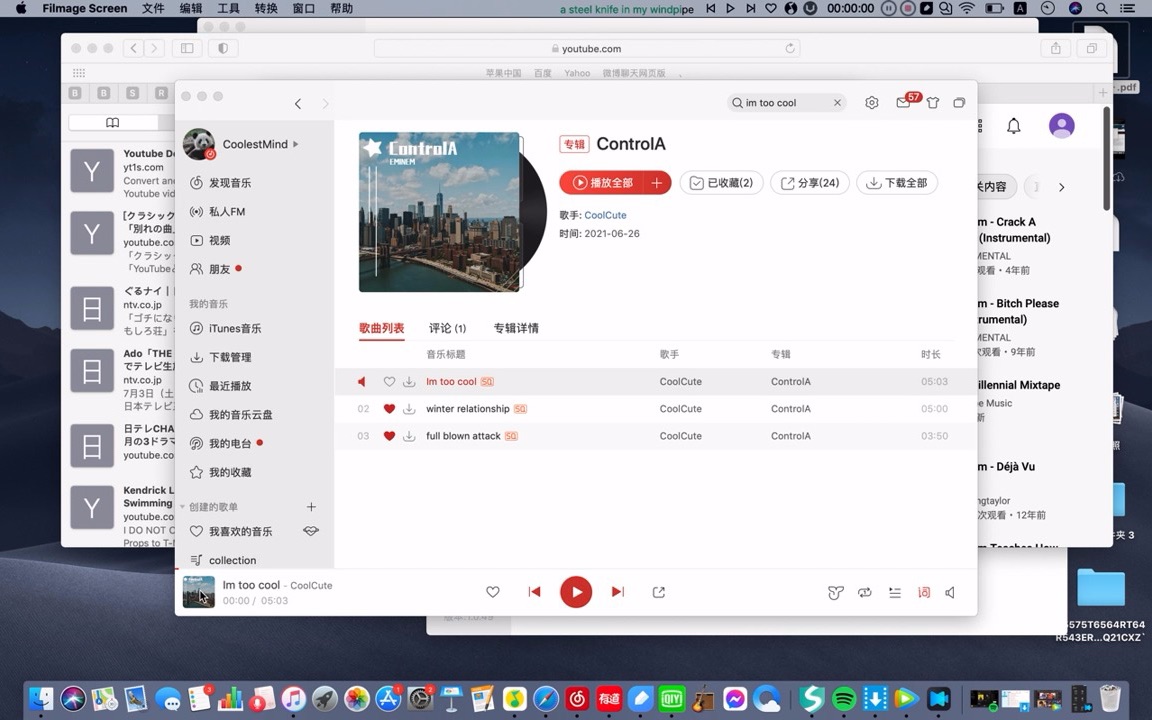Viewport: 1152px width, 720px height.
Task: Download Im too cool track
Action: [409, 382]
